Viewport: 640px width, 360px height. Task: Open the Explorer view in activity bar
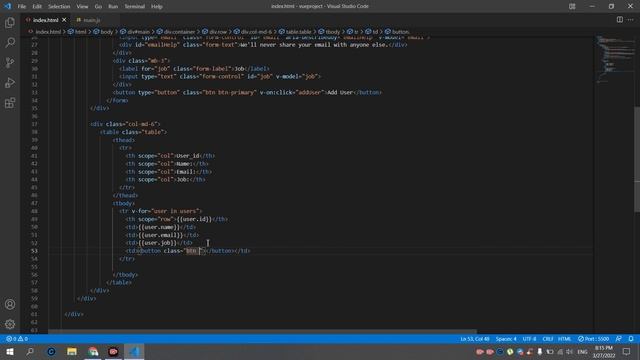pos(10,22)
